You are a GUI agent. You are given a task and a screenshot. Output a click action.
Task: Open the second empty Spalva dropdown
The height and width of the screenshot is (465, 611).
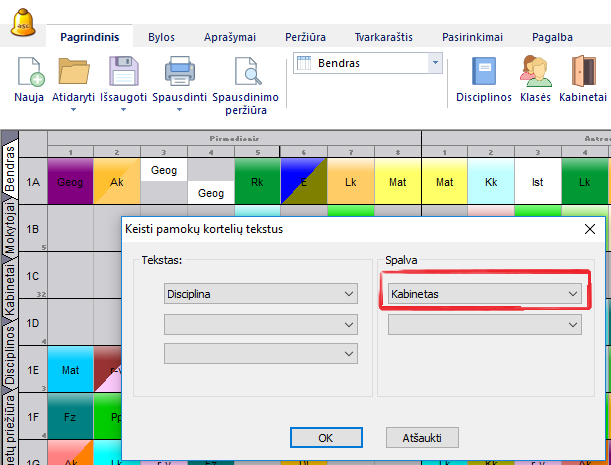tap(484, 324)
